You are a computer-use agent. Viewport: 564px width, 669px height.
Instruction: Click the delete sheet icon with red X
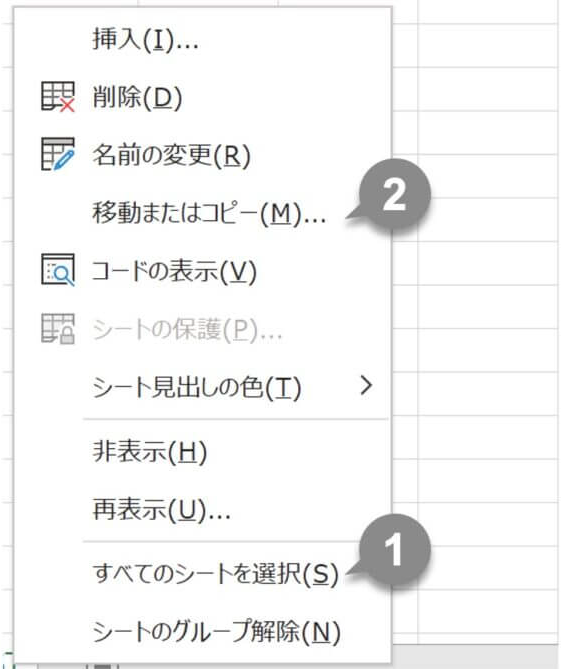58,97
